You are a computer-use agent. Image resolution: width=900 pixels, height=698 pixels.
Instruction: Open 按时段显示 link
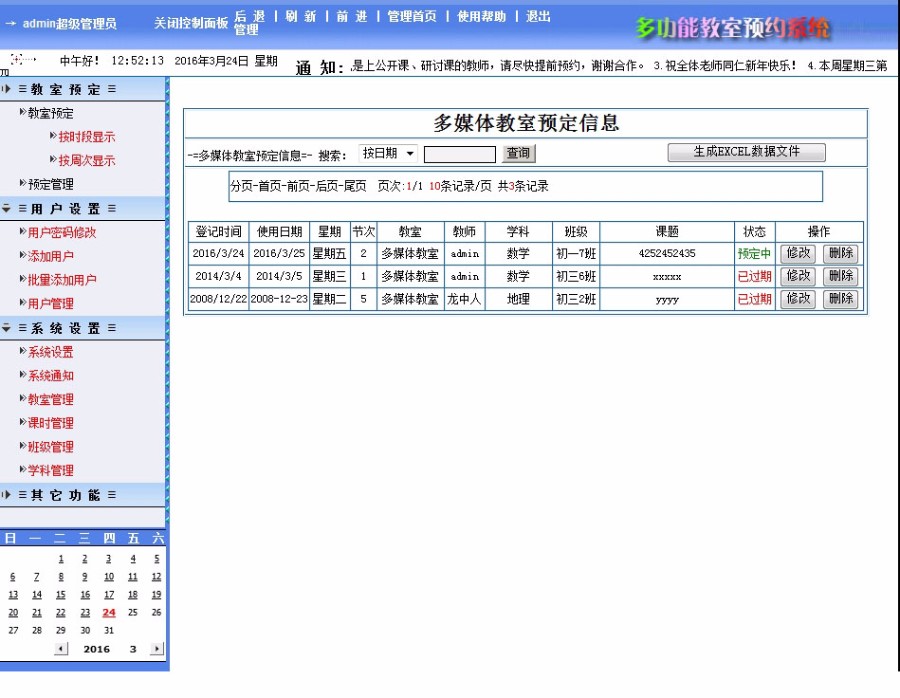pos(87,137)
